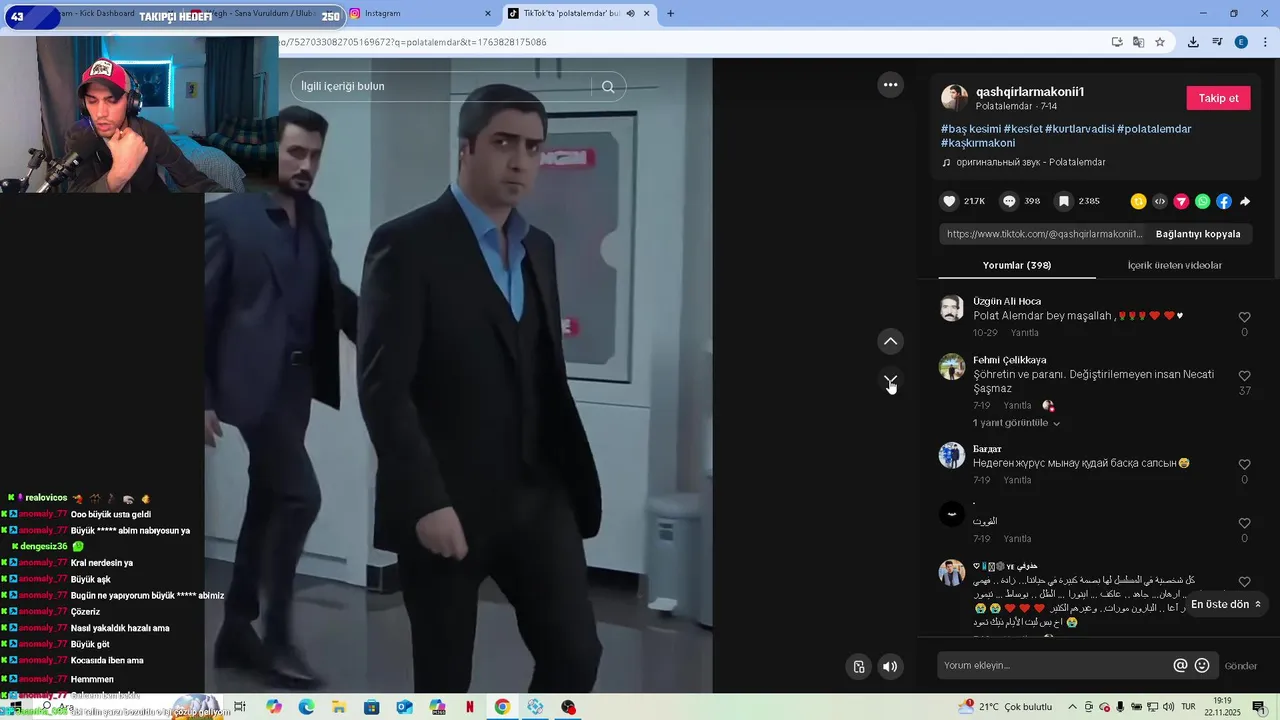Toggle auto-scroll icon beside volume button
This screenshot has height=720, width=1280.
(x=859, y=666)
